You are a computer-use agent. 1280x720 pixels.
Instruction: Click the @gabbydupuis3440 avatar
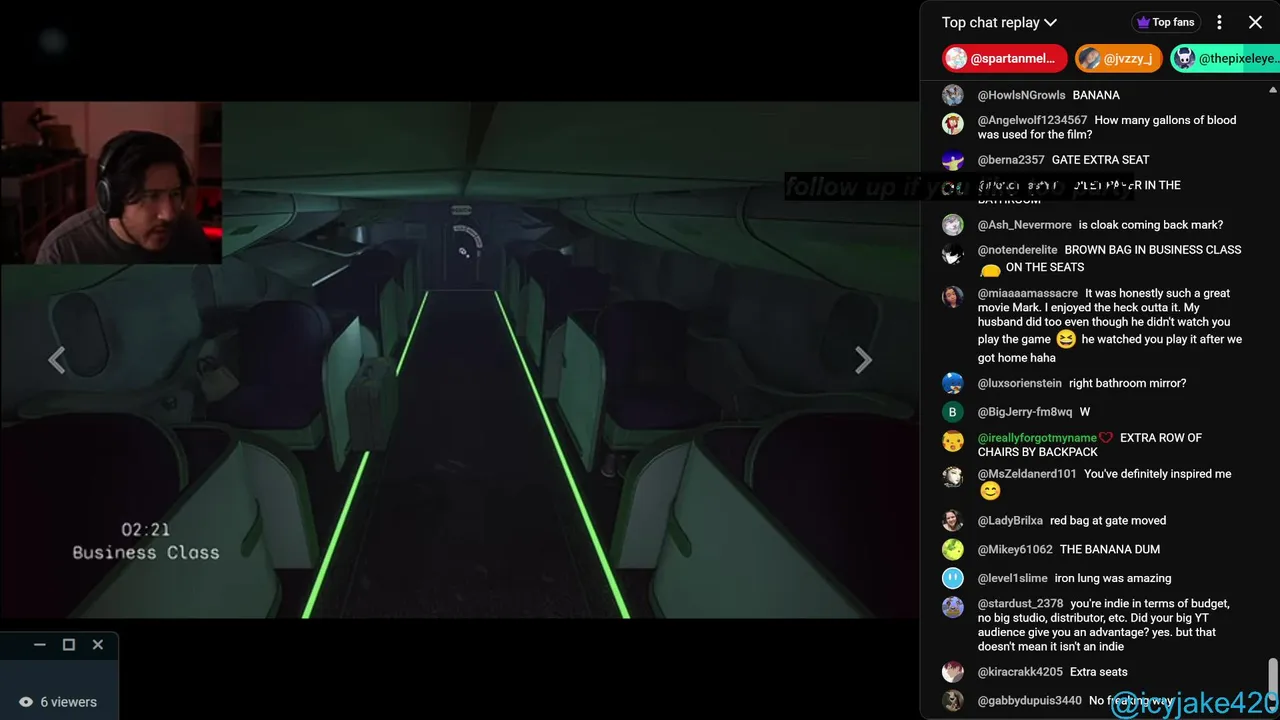[x=953, y=701]
